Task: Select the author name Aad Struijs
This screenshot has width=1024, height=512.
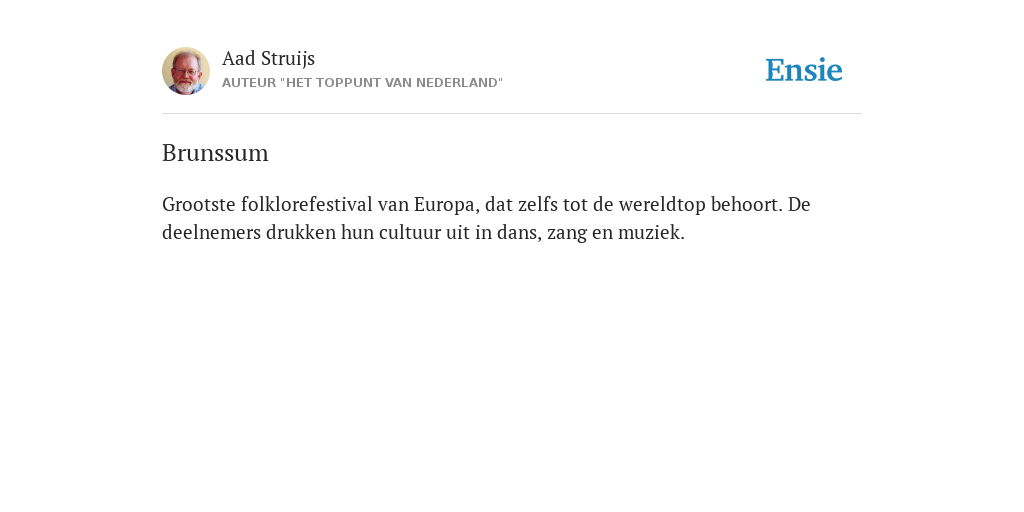Action: coord(268,59)
